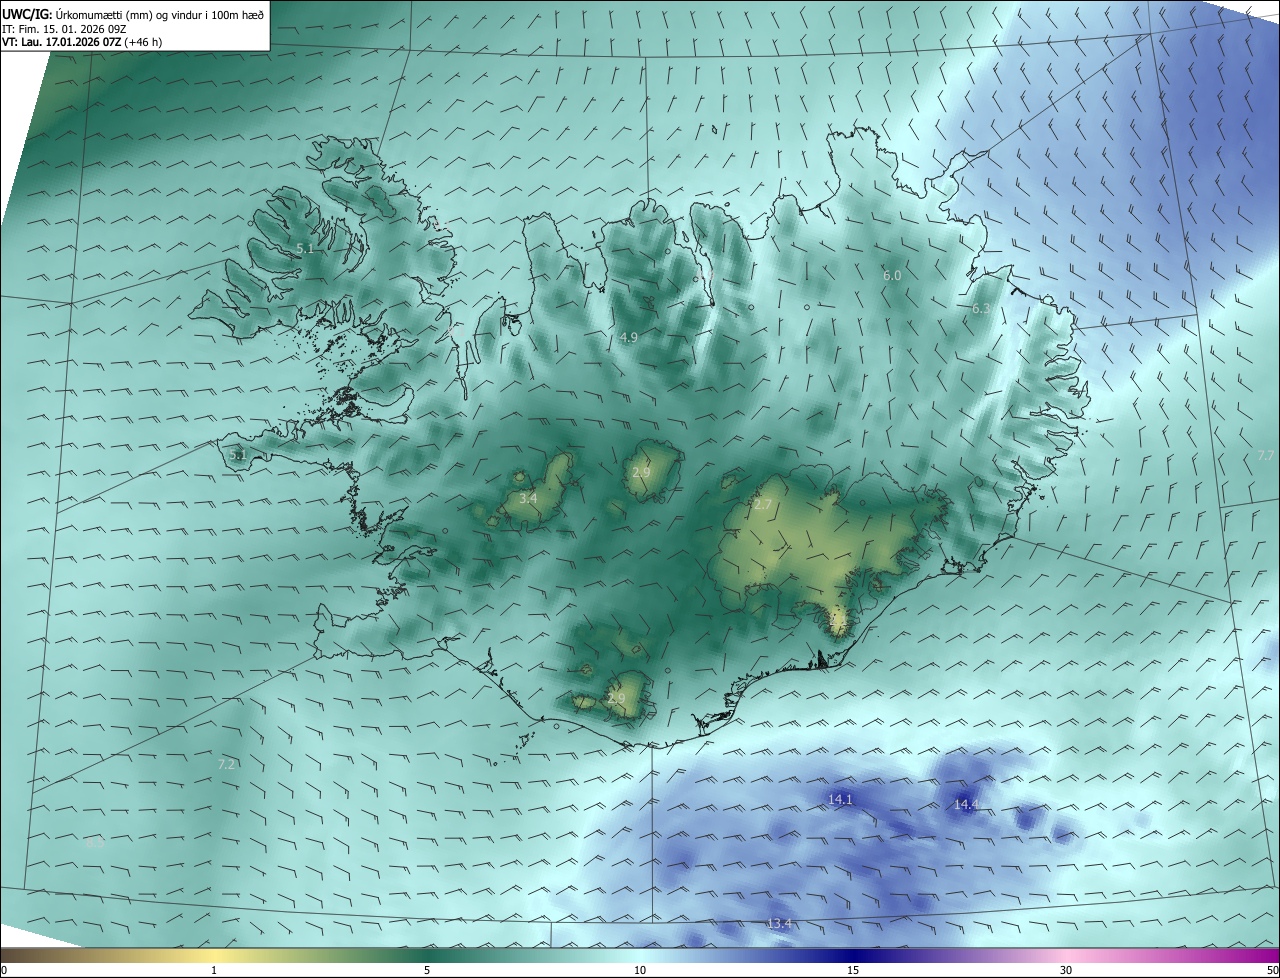Click the 2.9 label on the southernmost glacier
1280x978 pixels.
pyautogui.click(x=616, y=699)
